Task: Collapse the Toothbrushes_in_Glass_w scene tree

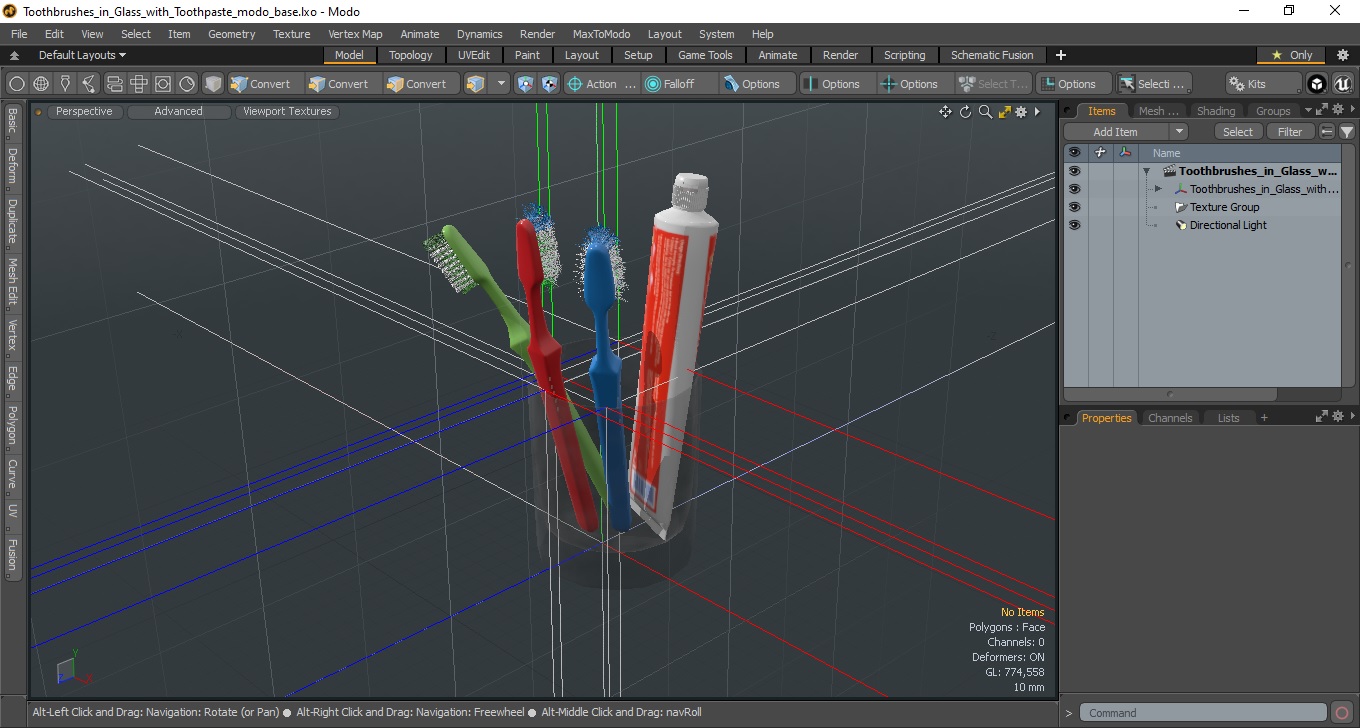Action: [1146, 171]
